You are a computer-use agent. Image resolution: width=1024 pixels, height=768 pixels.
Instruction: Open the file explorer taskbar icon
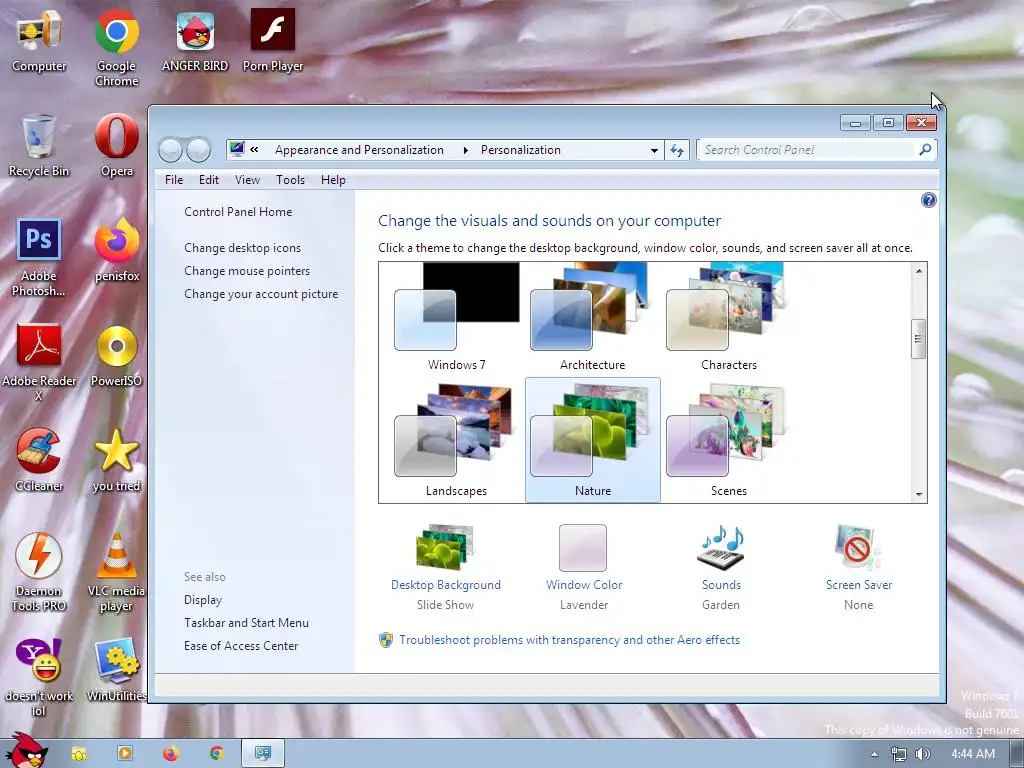(78, 754)
